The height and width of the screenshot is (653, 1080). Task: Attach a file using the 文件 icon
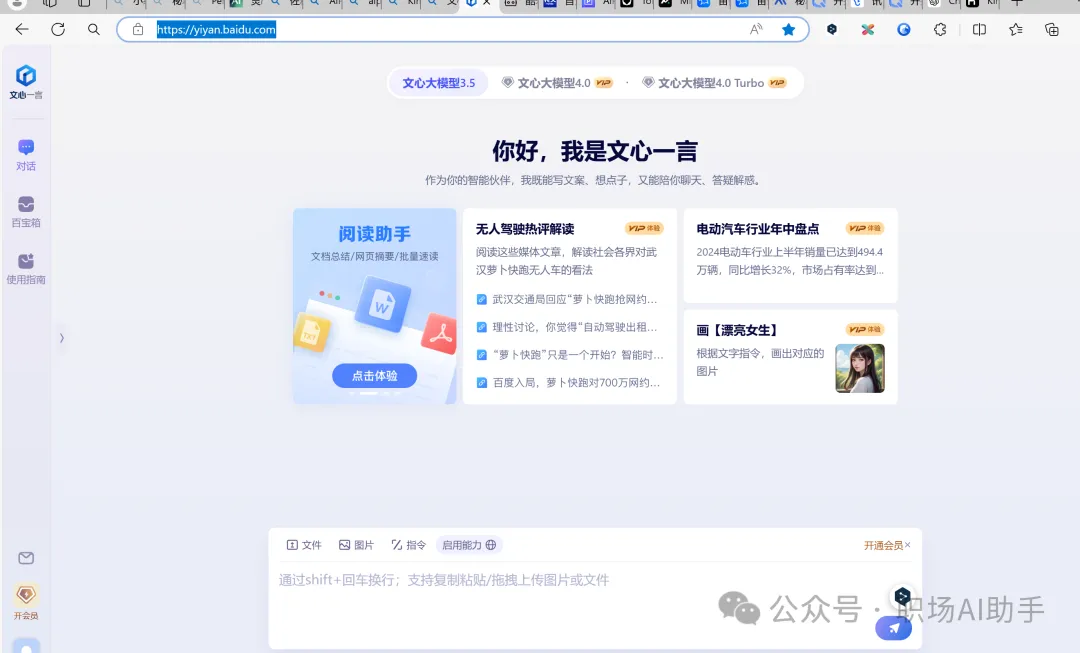303,544
